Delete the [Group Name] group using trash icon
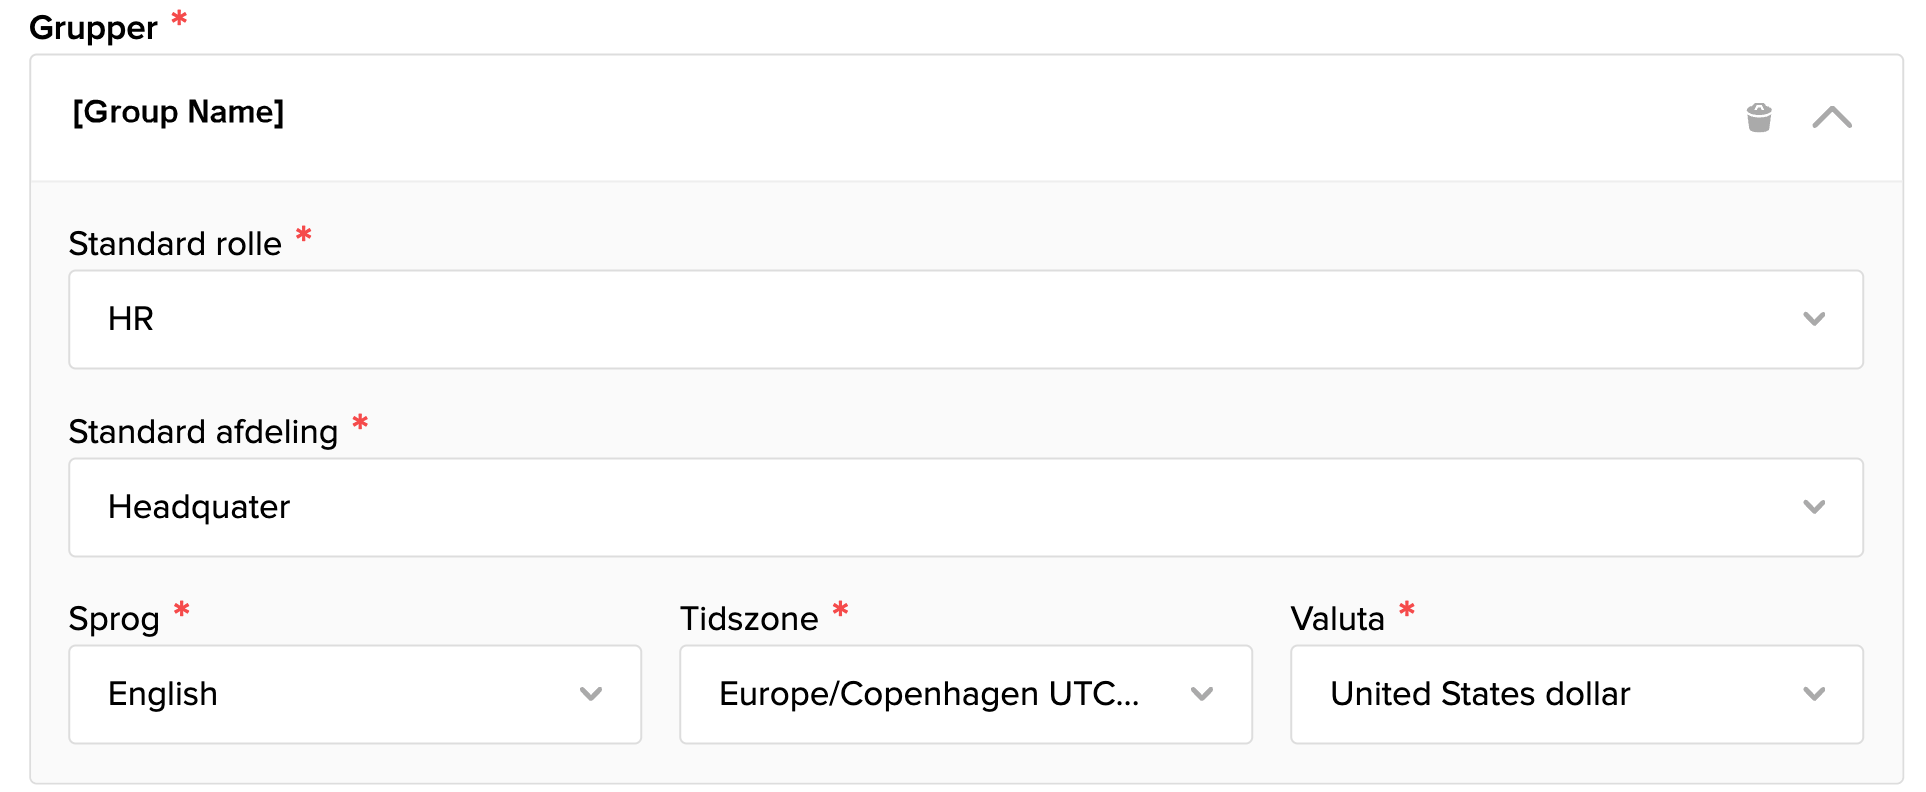 click(1760, 117)
